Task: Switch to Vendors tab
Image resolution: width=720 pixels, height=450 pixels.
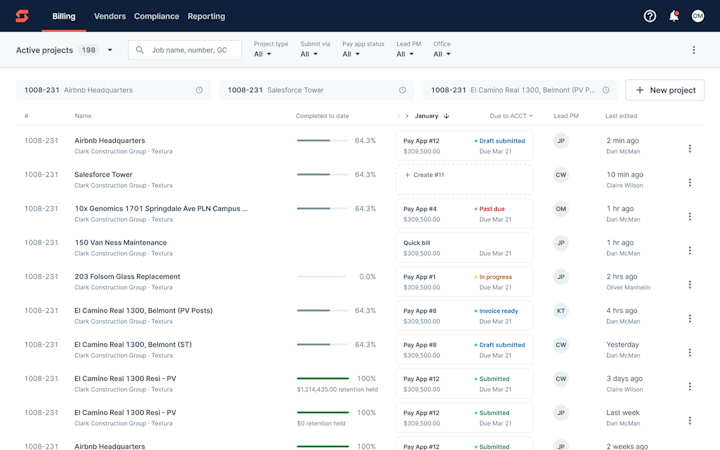Action: pyautogui.click(x=110, y=16)
